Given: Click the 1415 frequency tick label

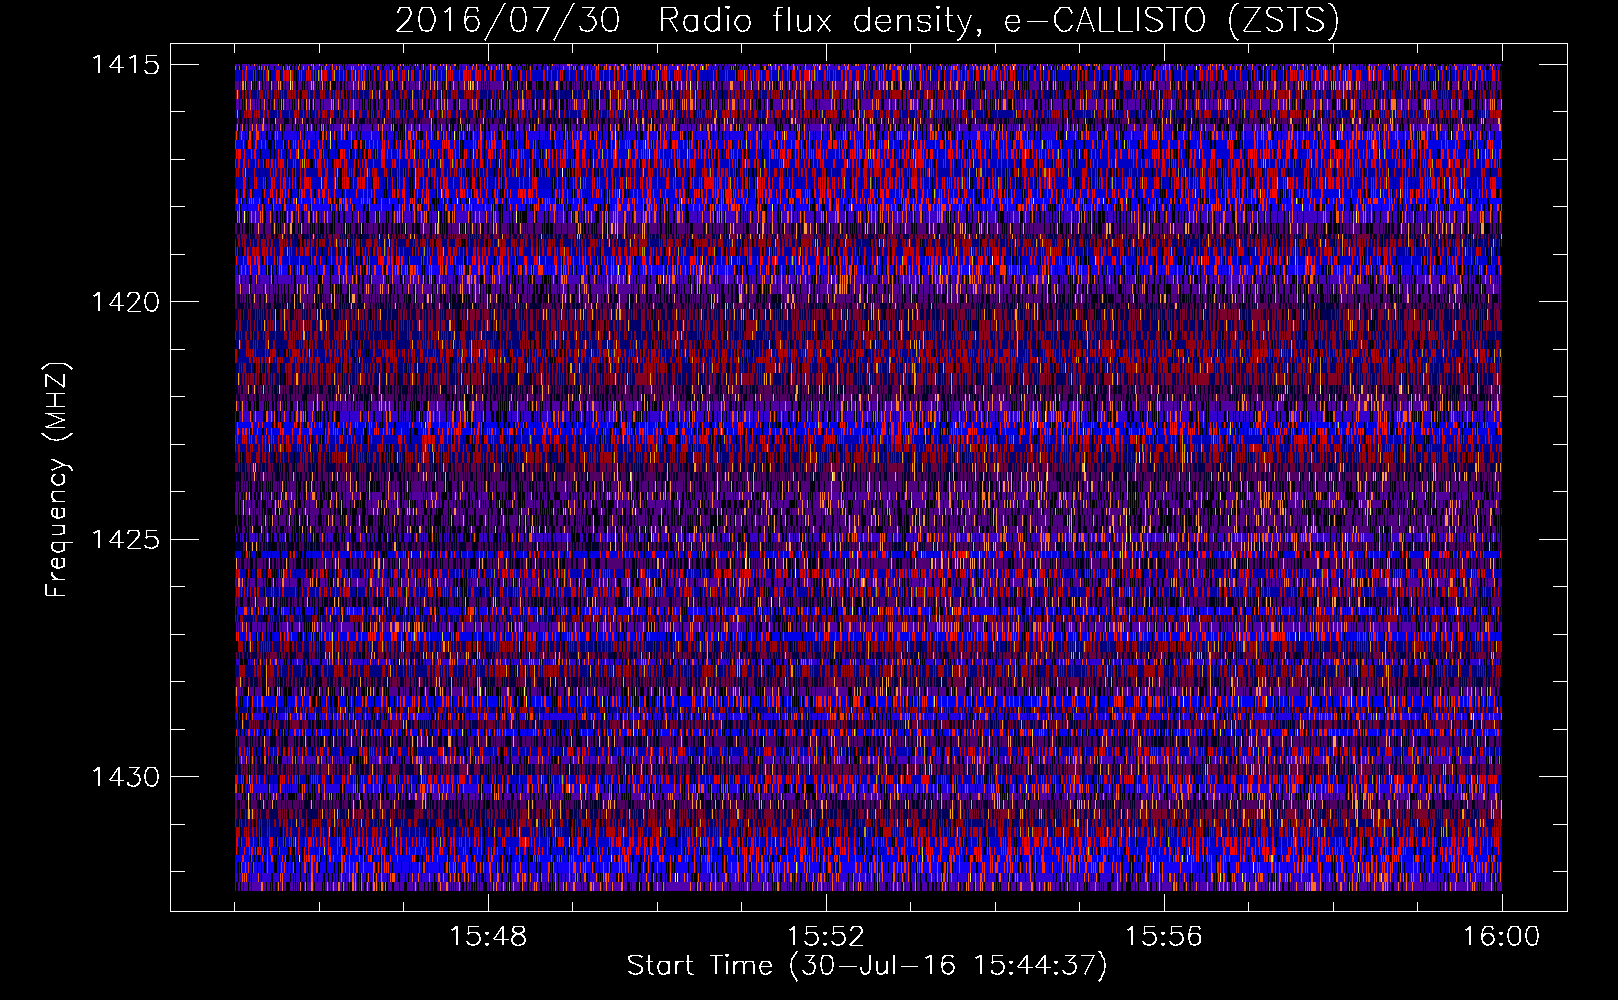Looking at the screenshot, I should click(126, 65).
